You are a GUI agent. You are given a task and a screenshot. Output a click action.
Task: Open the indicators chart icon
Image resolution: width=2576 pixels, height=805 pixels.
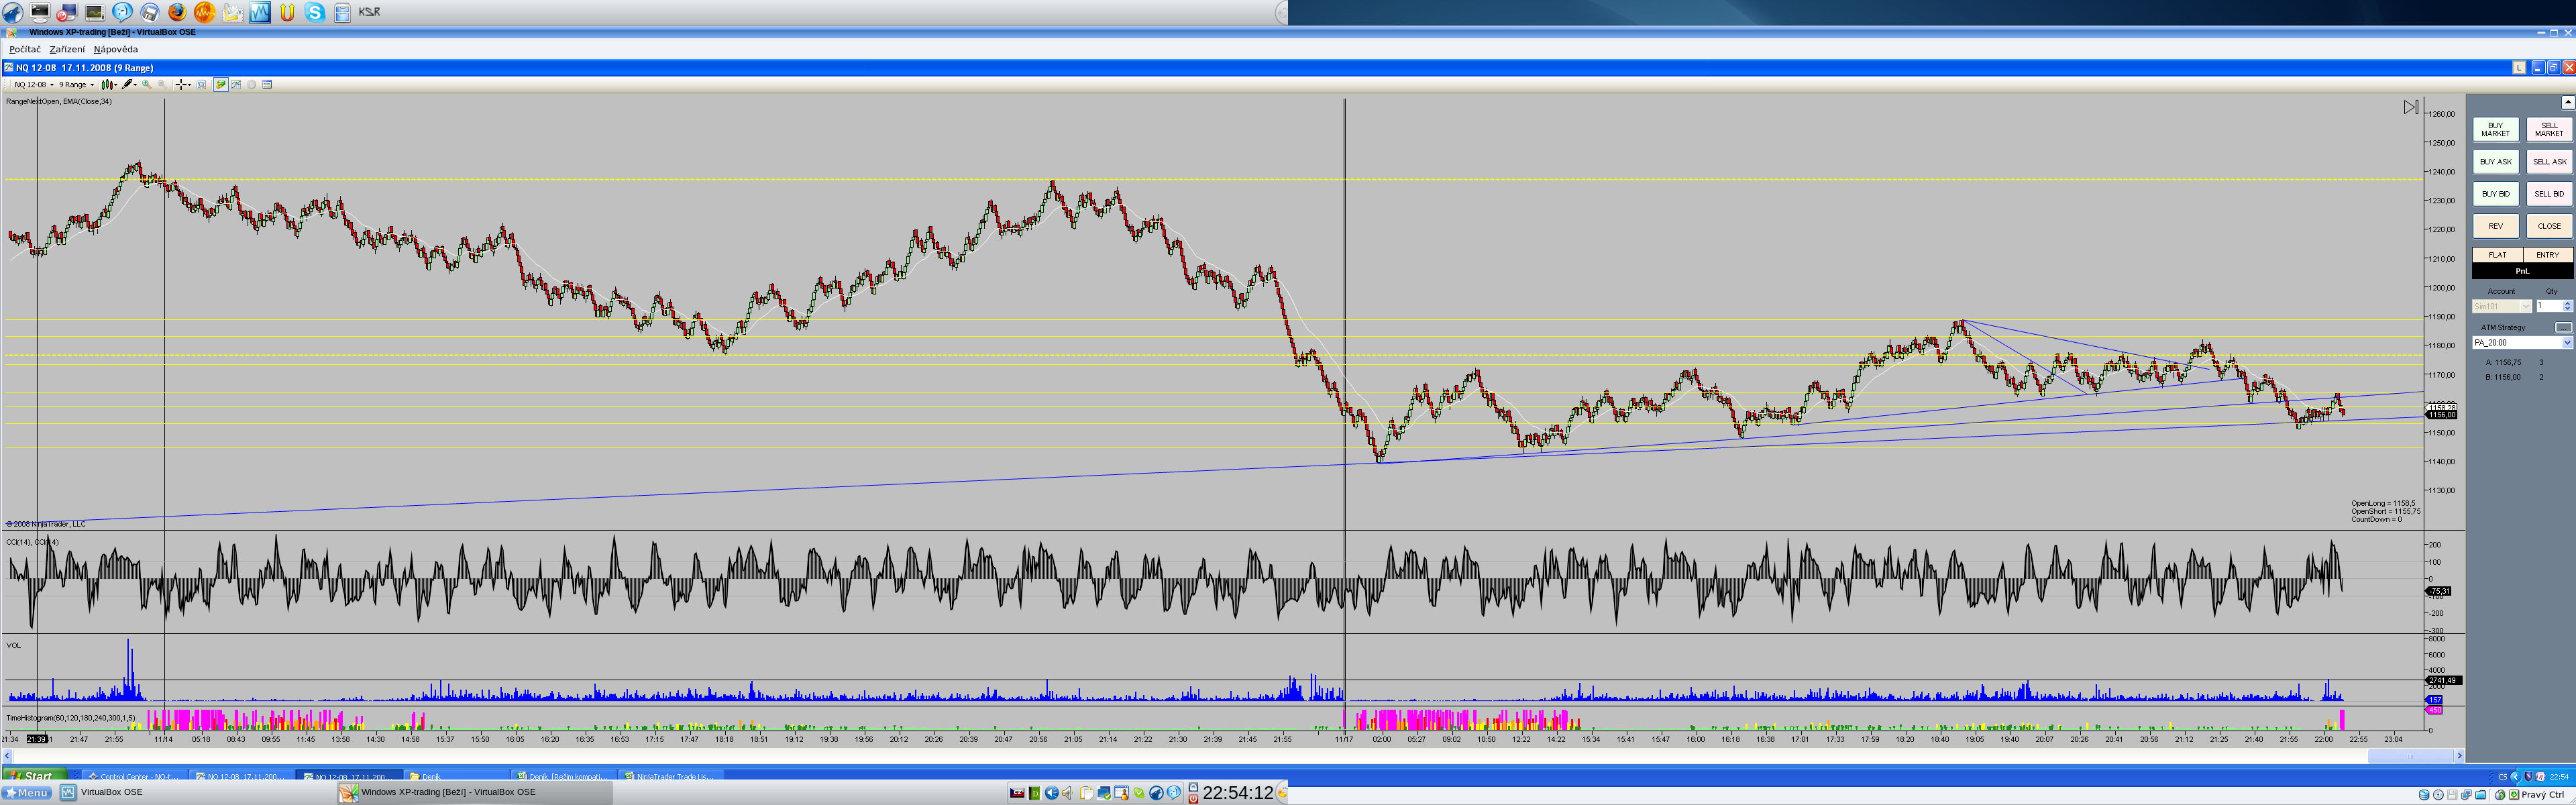click(236, 85)
